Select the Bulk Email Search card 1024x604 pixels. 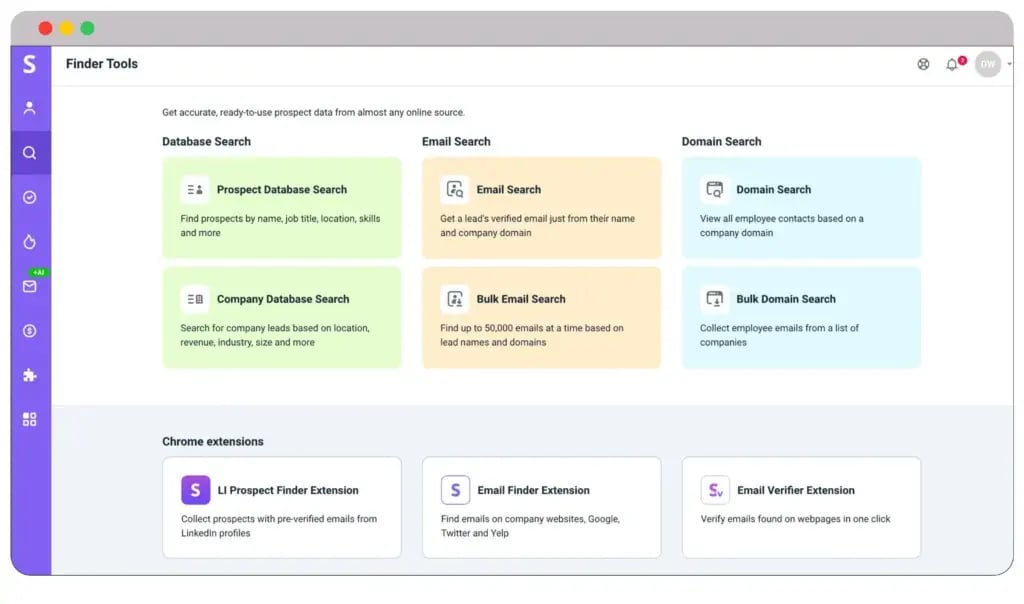tap(541, 317)
